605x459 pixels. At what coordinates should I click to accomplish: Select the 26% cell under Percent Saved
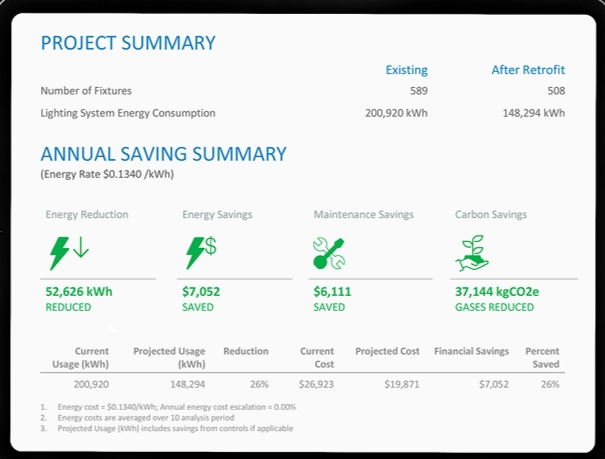pos(550,385)
